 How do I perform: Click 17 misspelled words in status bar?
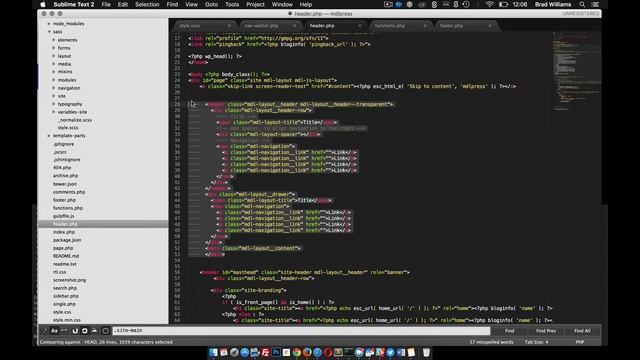click(x=491, y=342)
